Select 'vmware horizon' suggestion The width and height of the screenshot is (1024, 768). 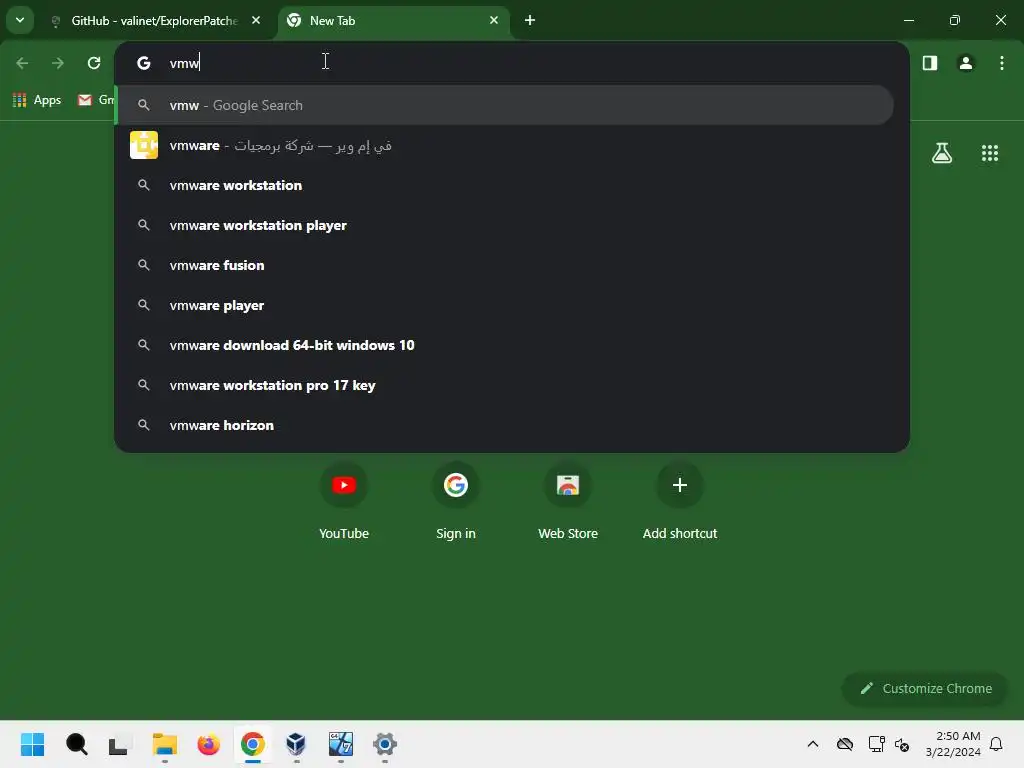pyautogui.click(x=511, y=425)
